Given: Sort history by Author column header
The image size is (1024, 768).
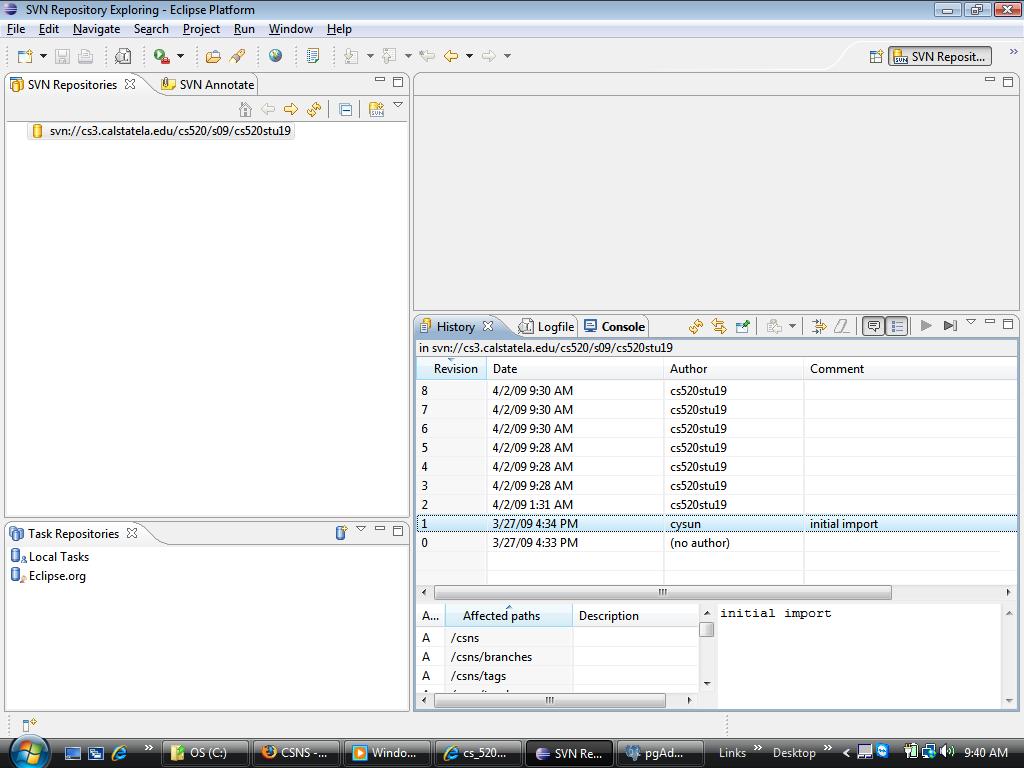Looking at the screenshot, I should click(x=688, y=369).
